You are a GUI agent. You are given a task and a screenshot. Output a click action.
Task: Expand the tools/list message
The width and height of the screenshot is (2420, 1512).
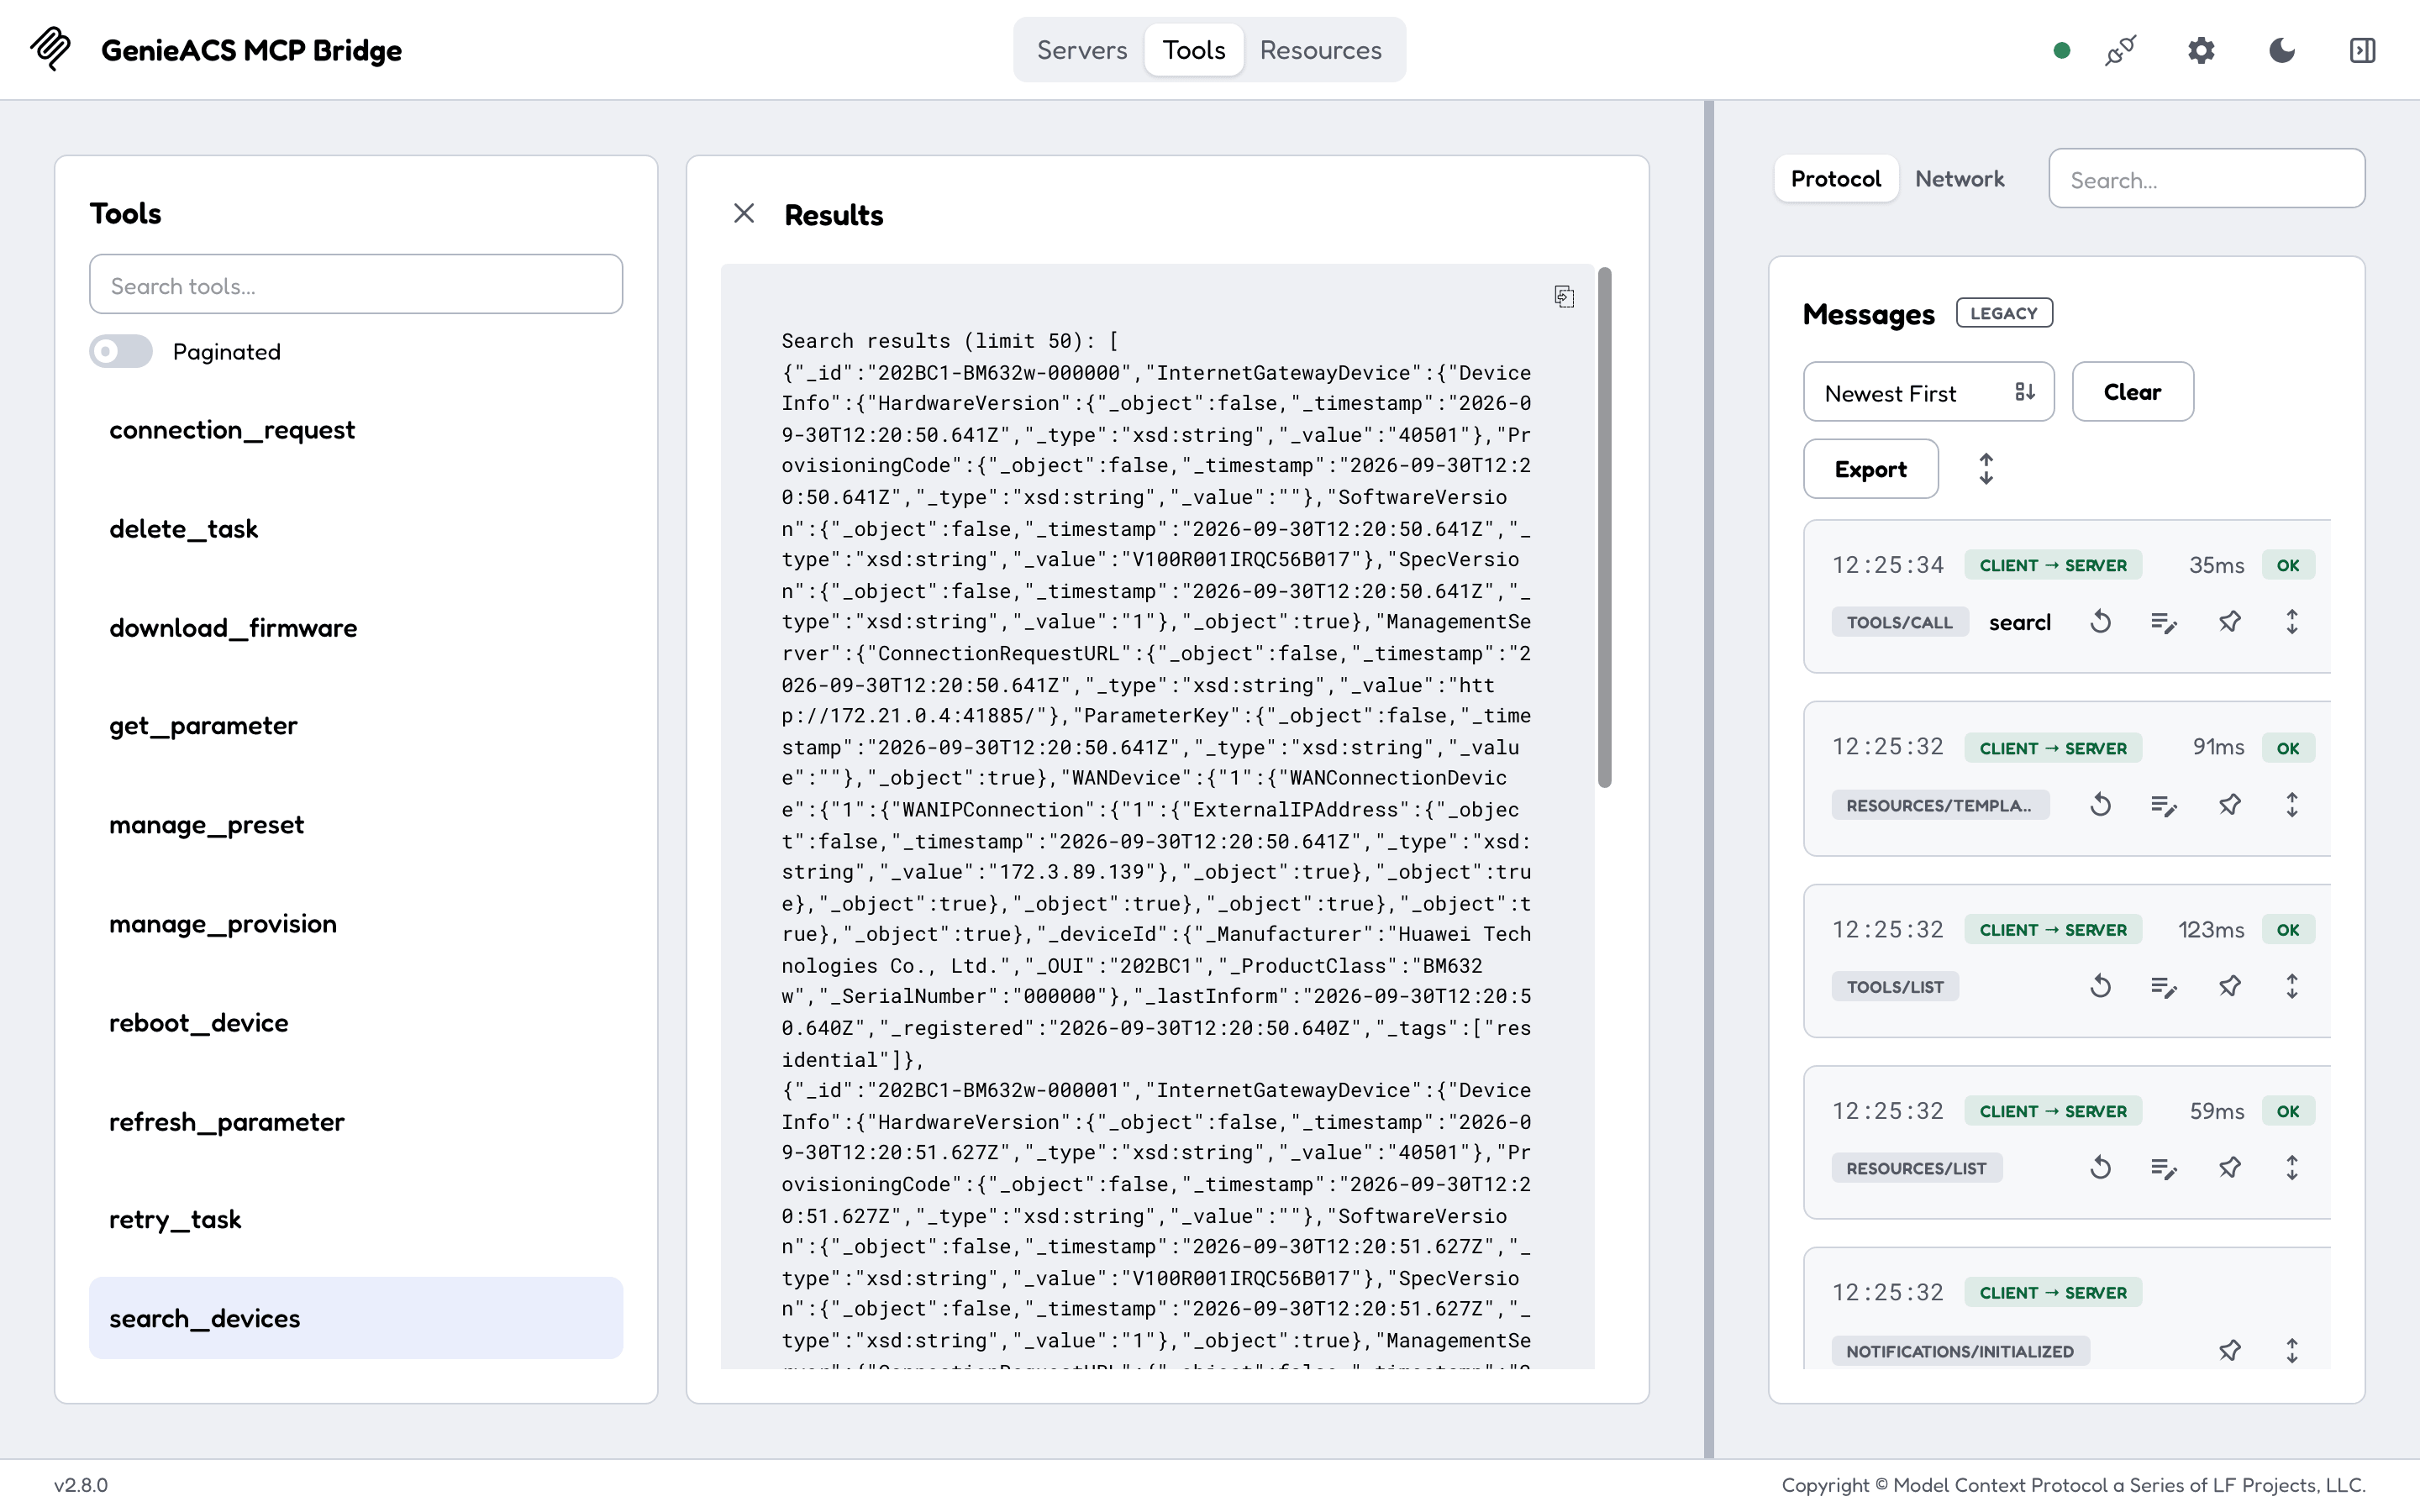pos(2292,987)
